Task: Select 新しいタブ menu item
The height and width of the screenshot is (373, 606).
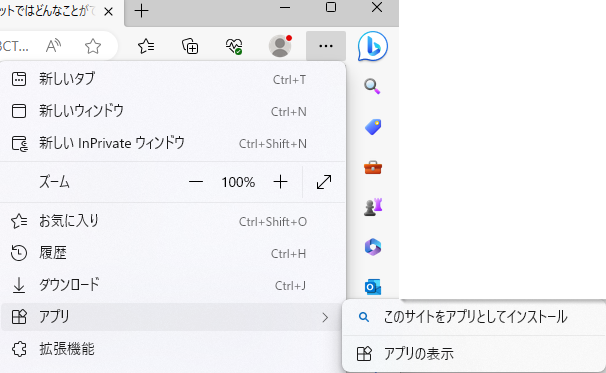Action: [x=173, y=79]
